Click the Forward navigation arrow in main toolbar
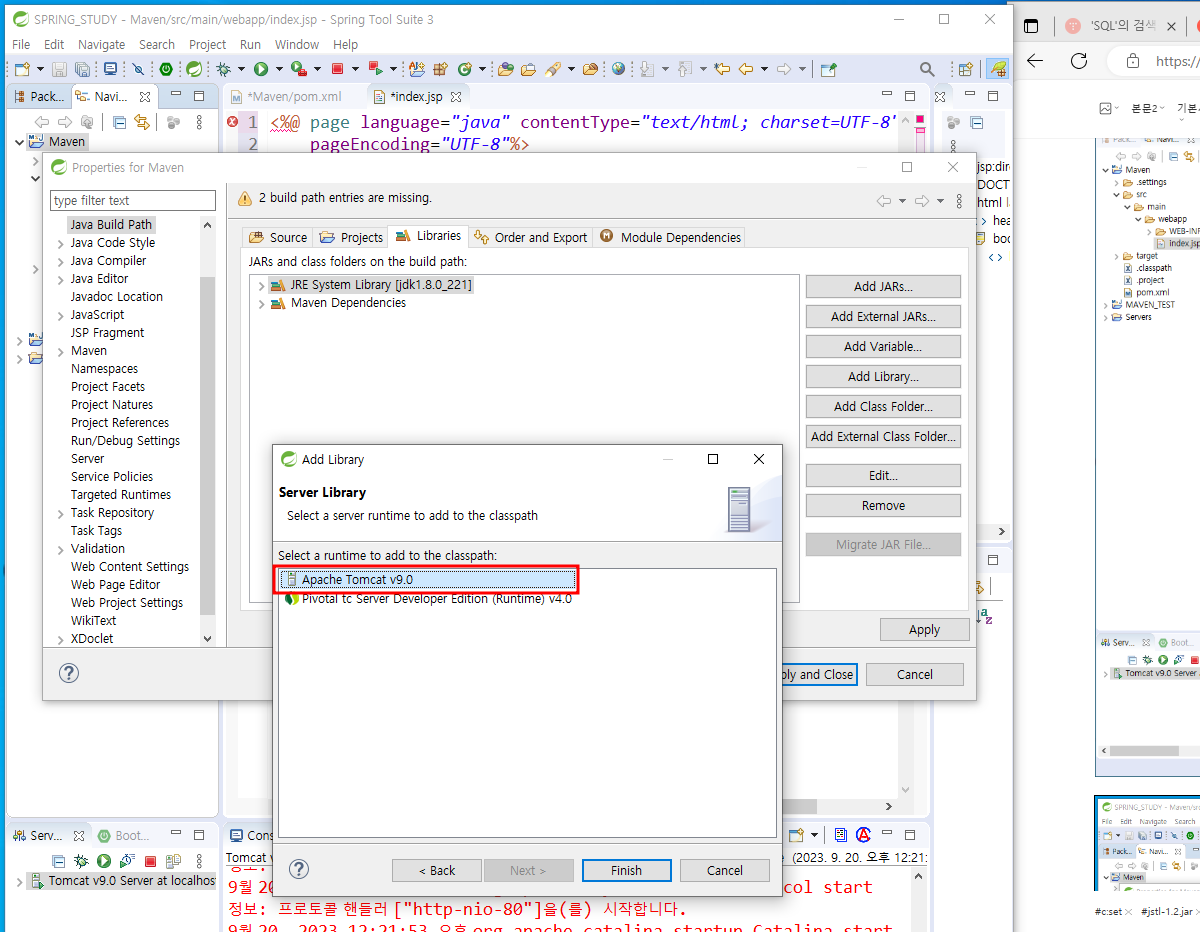 [x=784, y=69]
